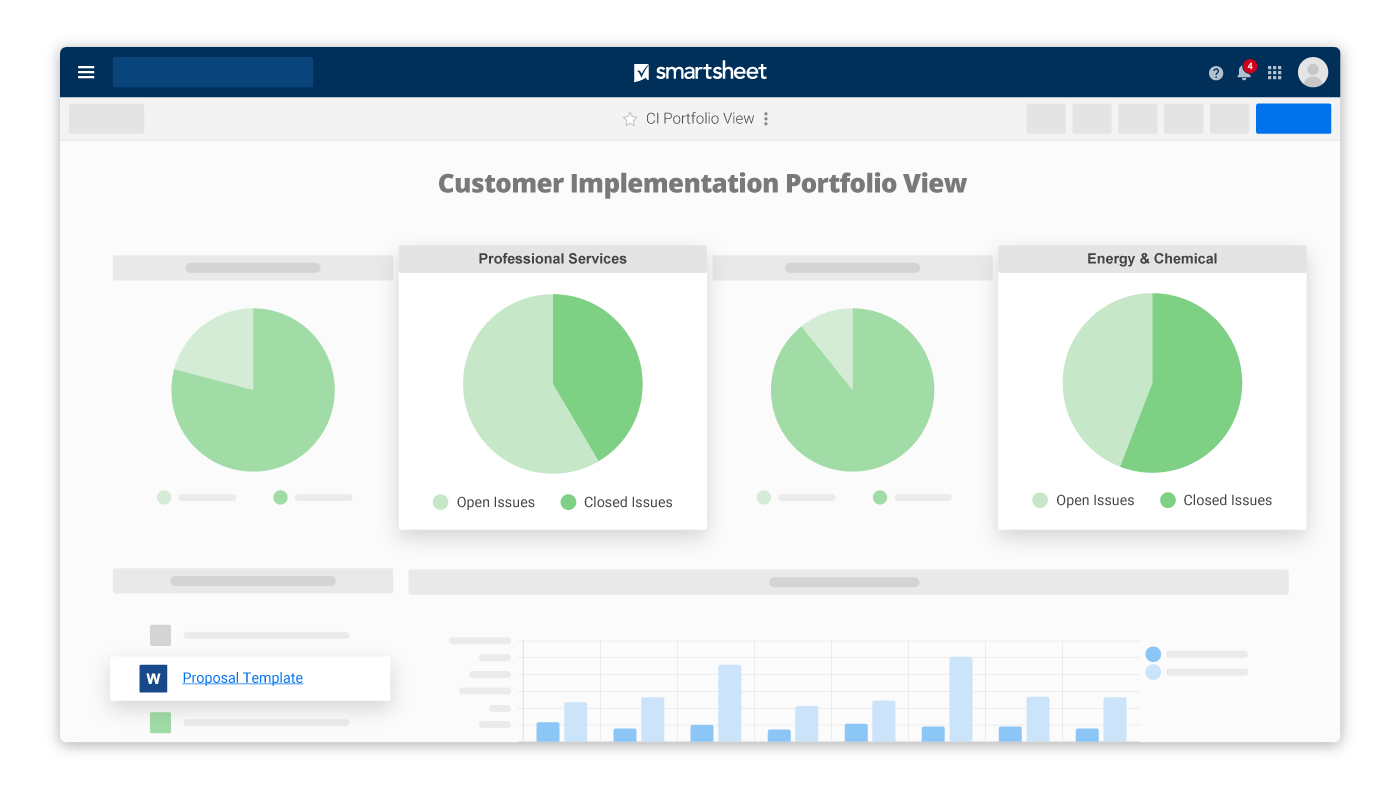Select the Professional Services widget title
Image resolution: width=1400 pixels, height=788 pixels.
pyautogui.click(x=552, y=258)
